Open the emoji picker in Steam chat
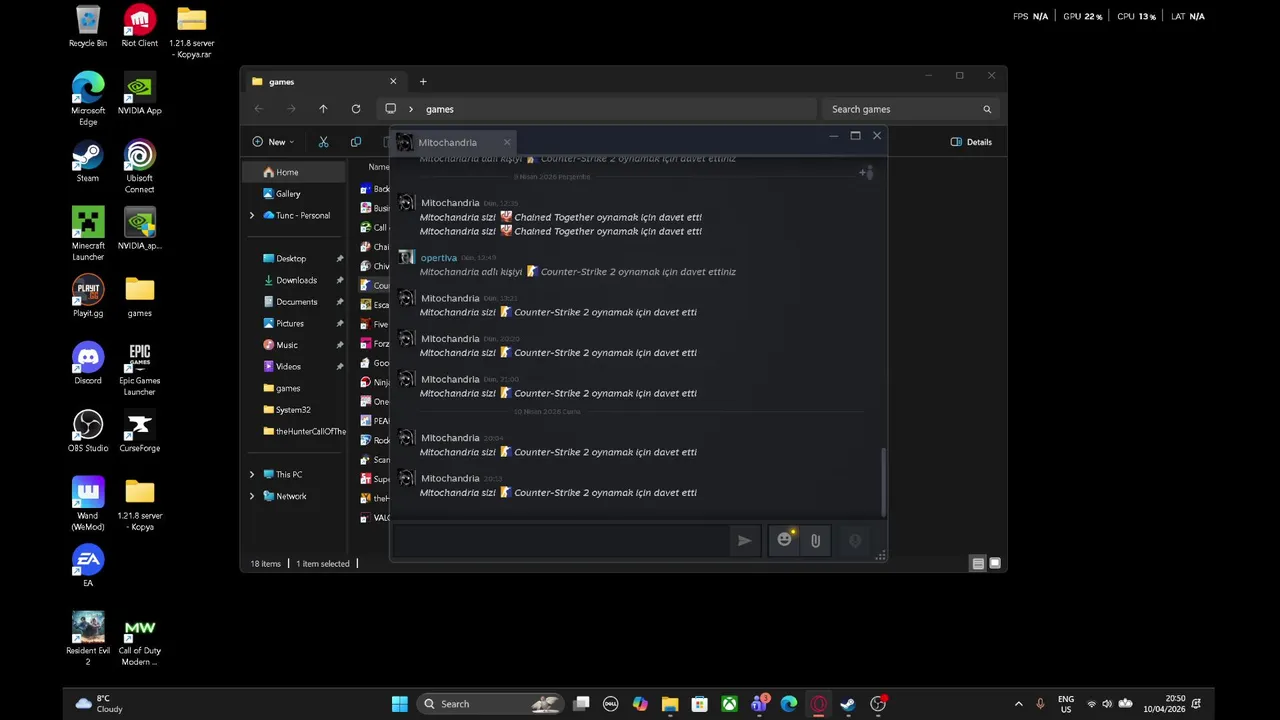 click(x=785, y=540)
